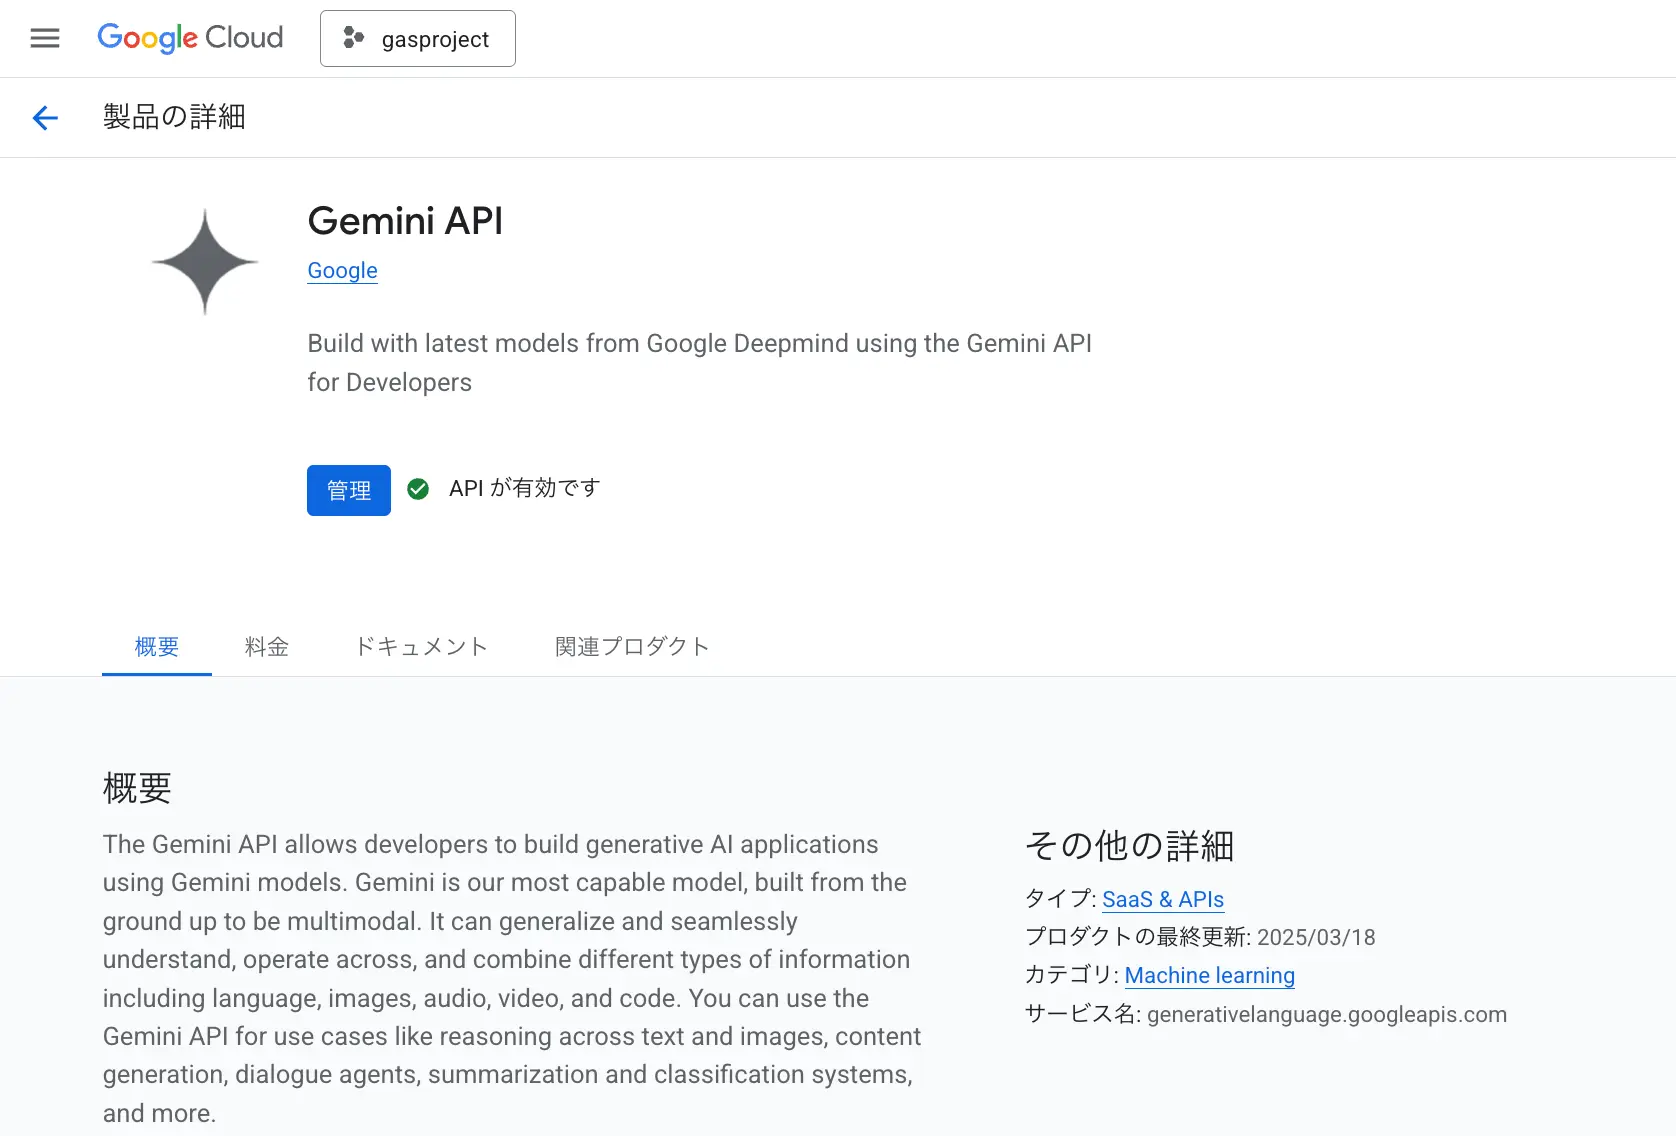Click the last updated date 2025/03/18

tap(1316, 937)
